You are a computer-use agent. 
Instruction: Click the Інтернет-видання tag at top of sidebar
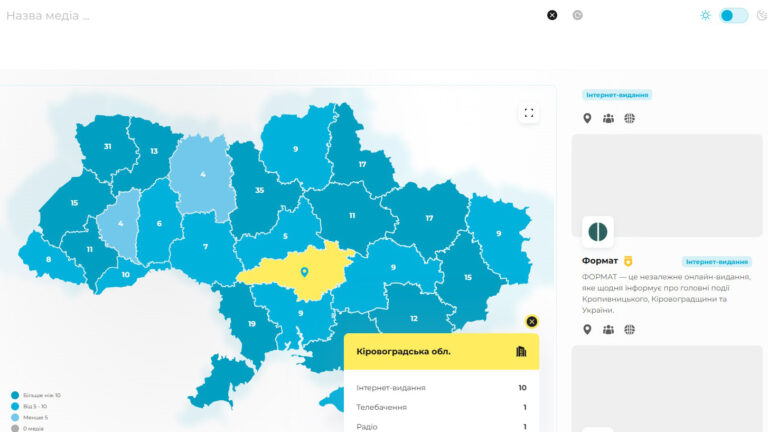[x=617, y=95]
